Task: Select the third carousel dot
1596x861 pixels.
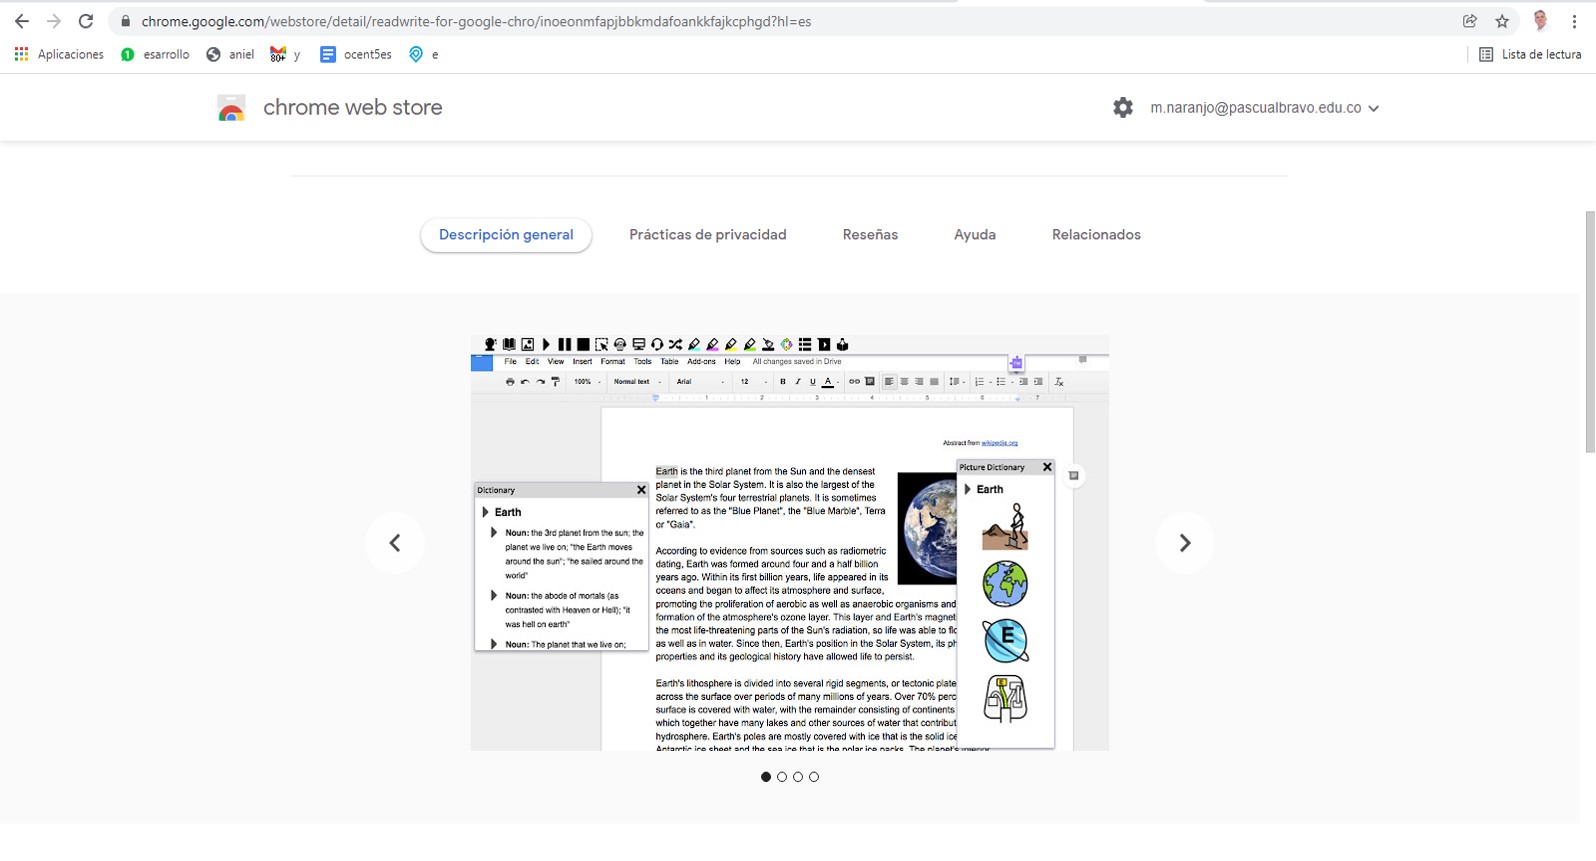Action: click(x=798, y=777)
